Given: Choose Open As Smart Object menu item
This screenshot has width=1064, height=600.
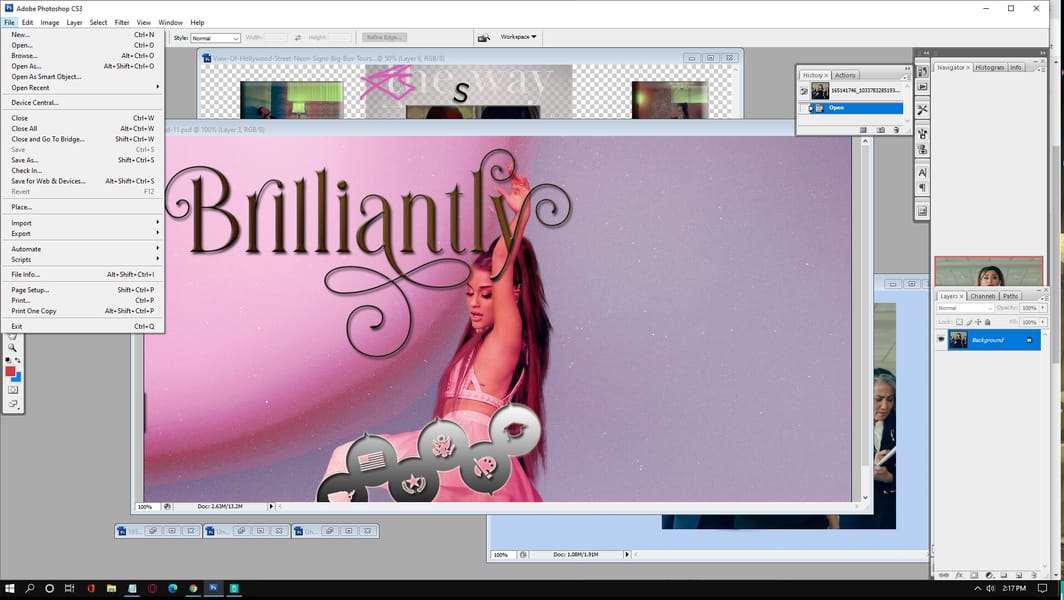Looking at the screenshot, I should [x=81, y=77].
